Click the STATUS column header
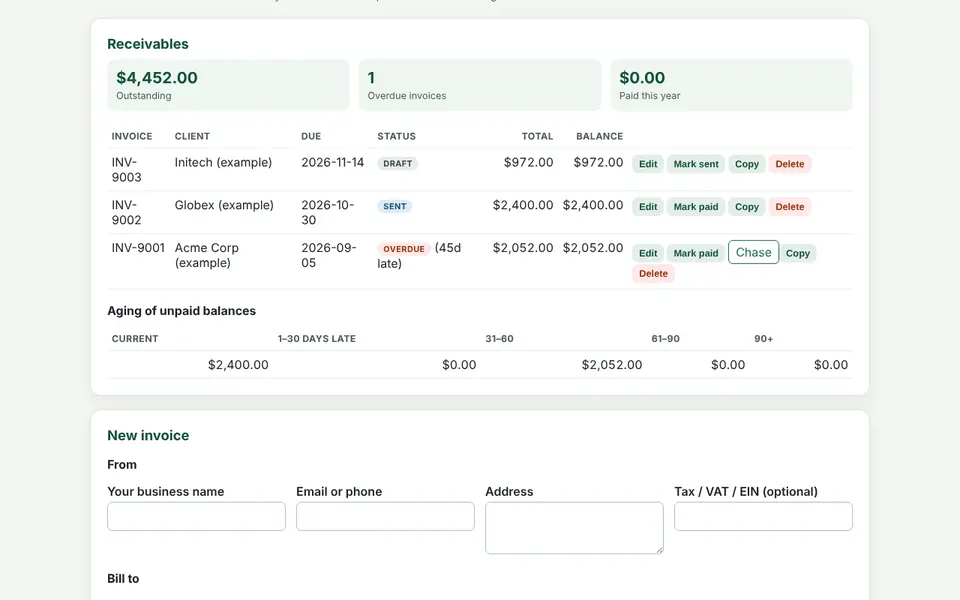Viewport: 960px width, 600px height. [x=396, y=136]
